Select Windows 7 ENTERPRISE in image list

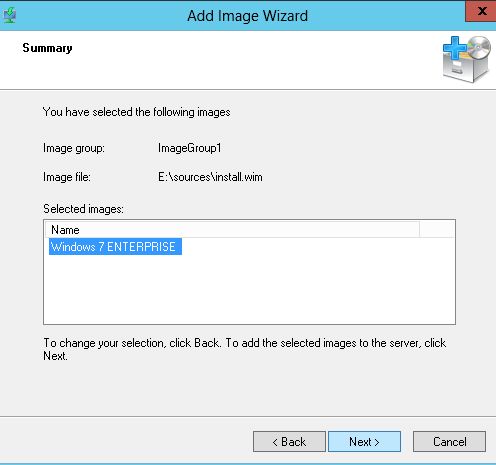[x=115, y=247]
